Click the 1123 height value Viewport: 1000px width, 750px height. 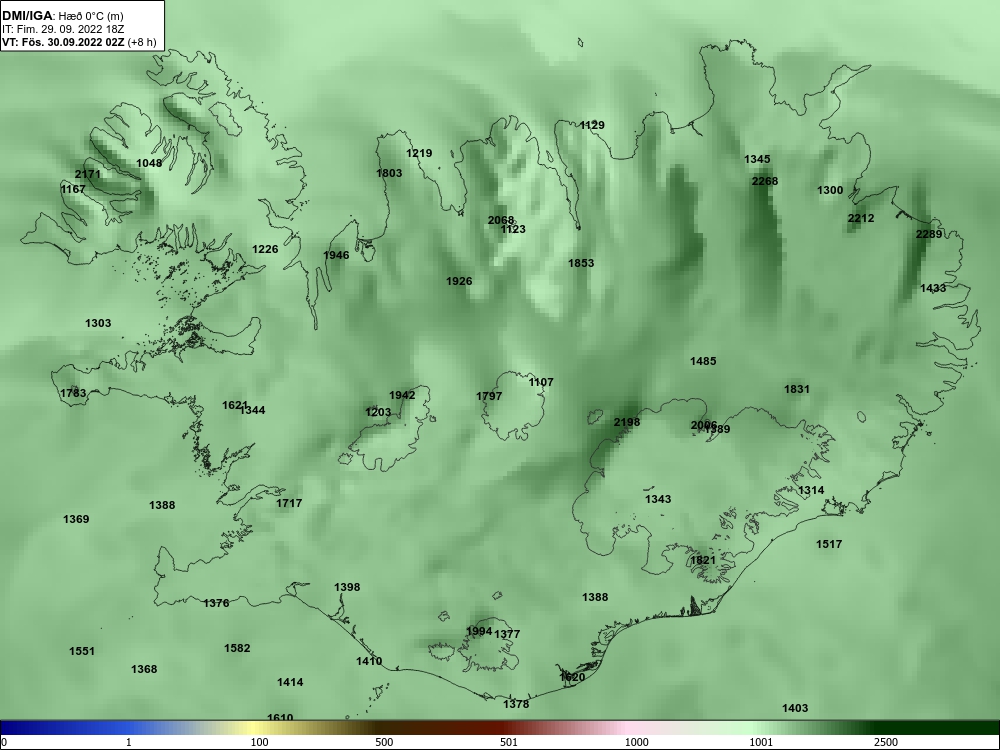[513, 229]
